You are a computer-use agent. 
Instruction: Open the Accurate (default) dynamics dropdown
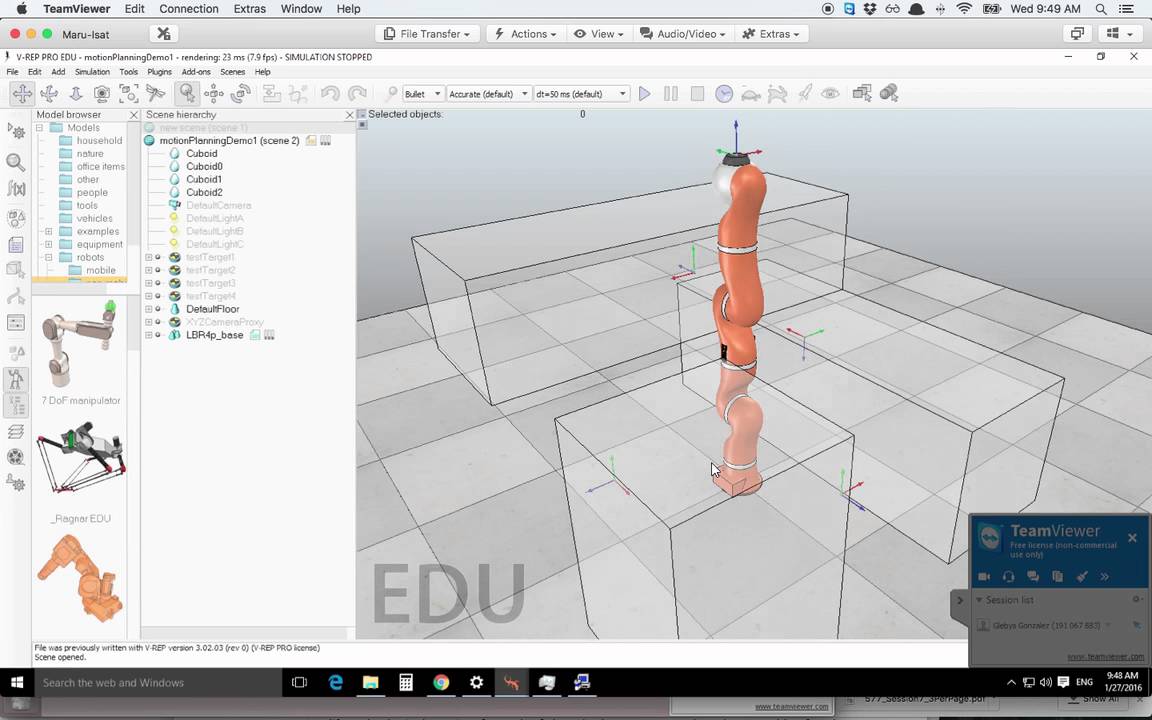coord(488,94)
